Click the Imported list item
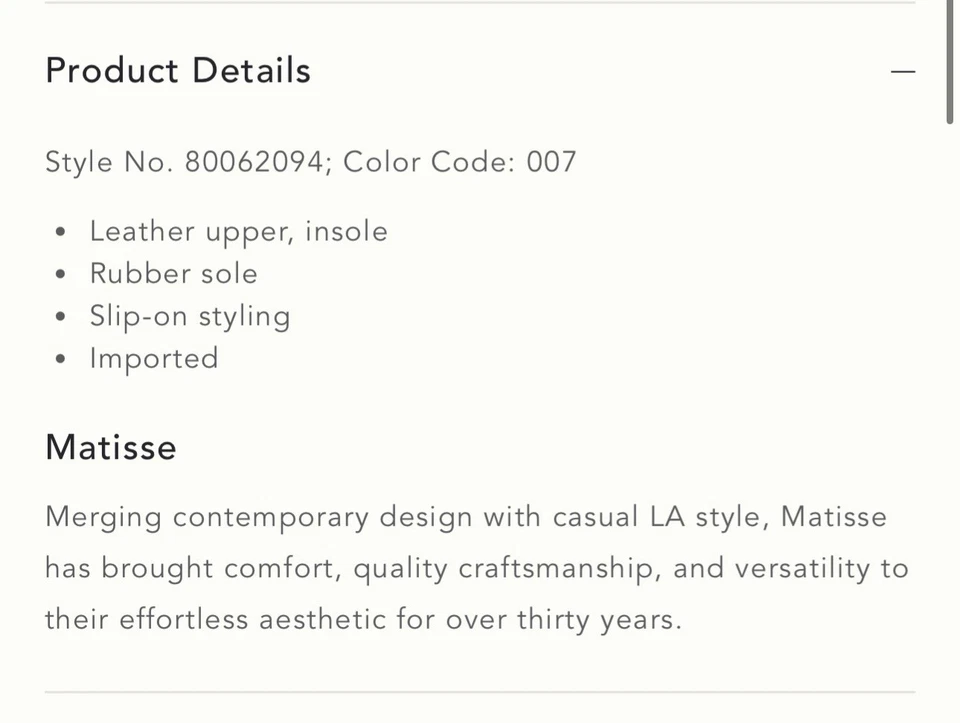The image size is (960, 723). pos(154,358)
